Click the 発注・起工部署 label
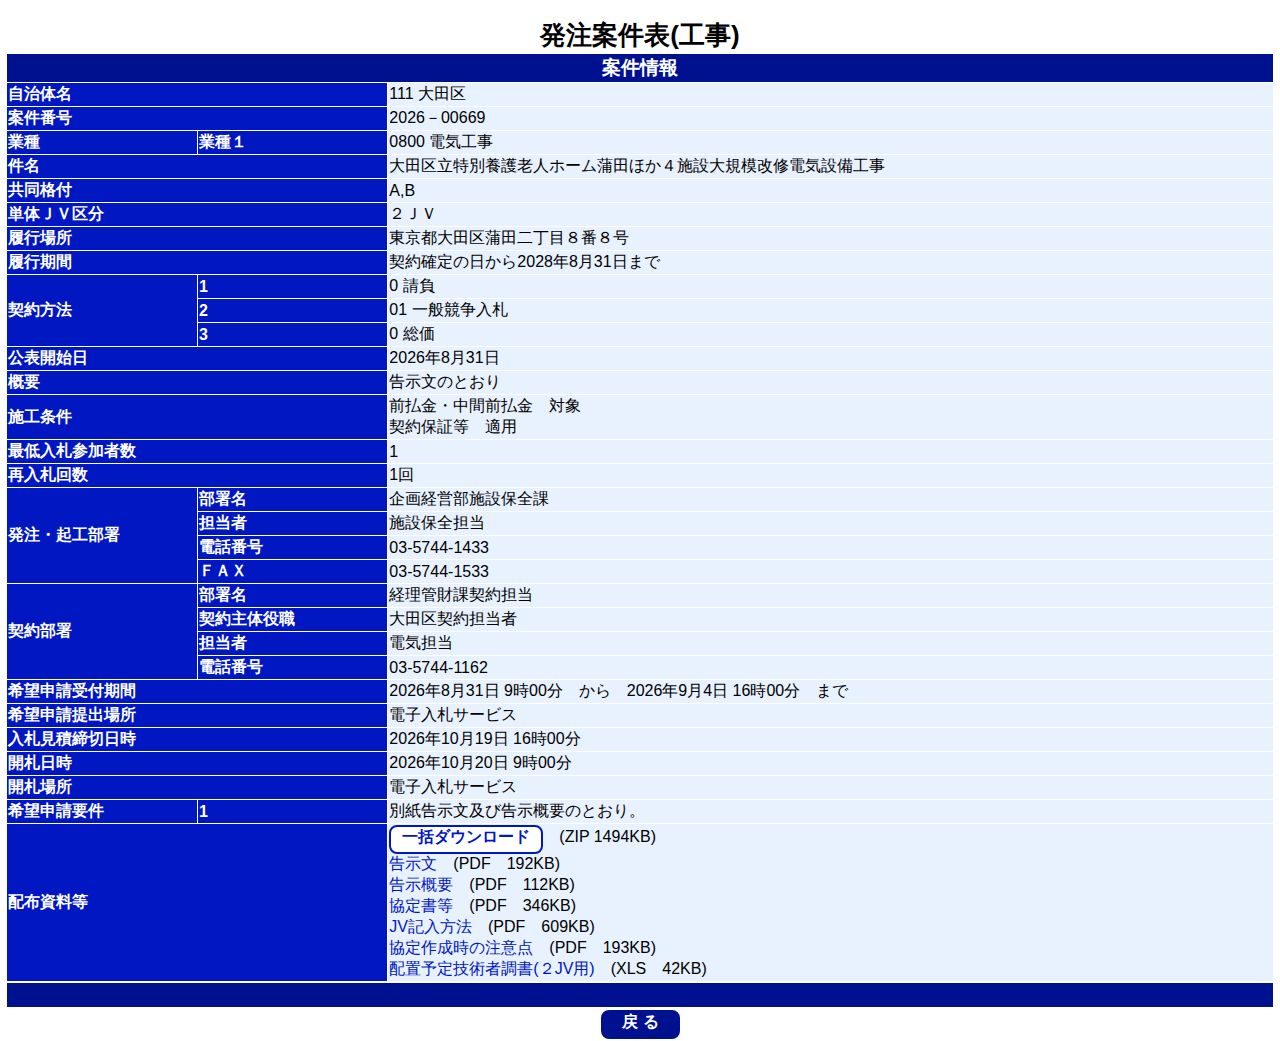1280x1041 pixels. [64, 535]
